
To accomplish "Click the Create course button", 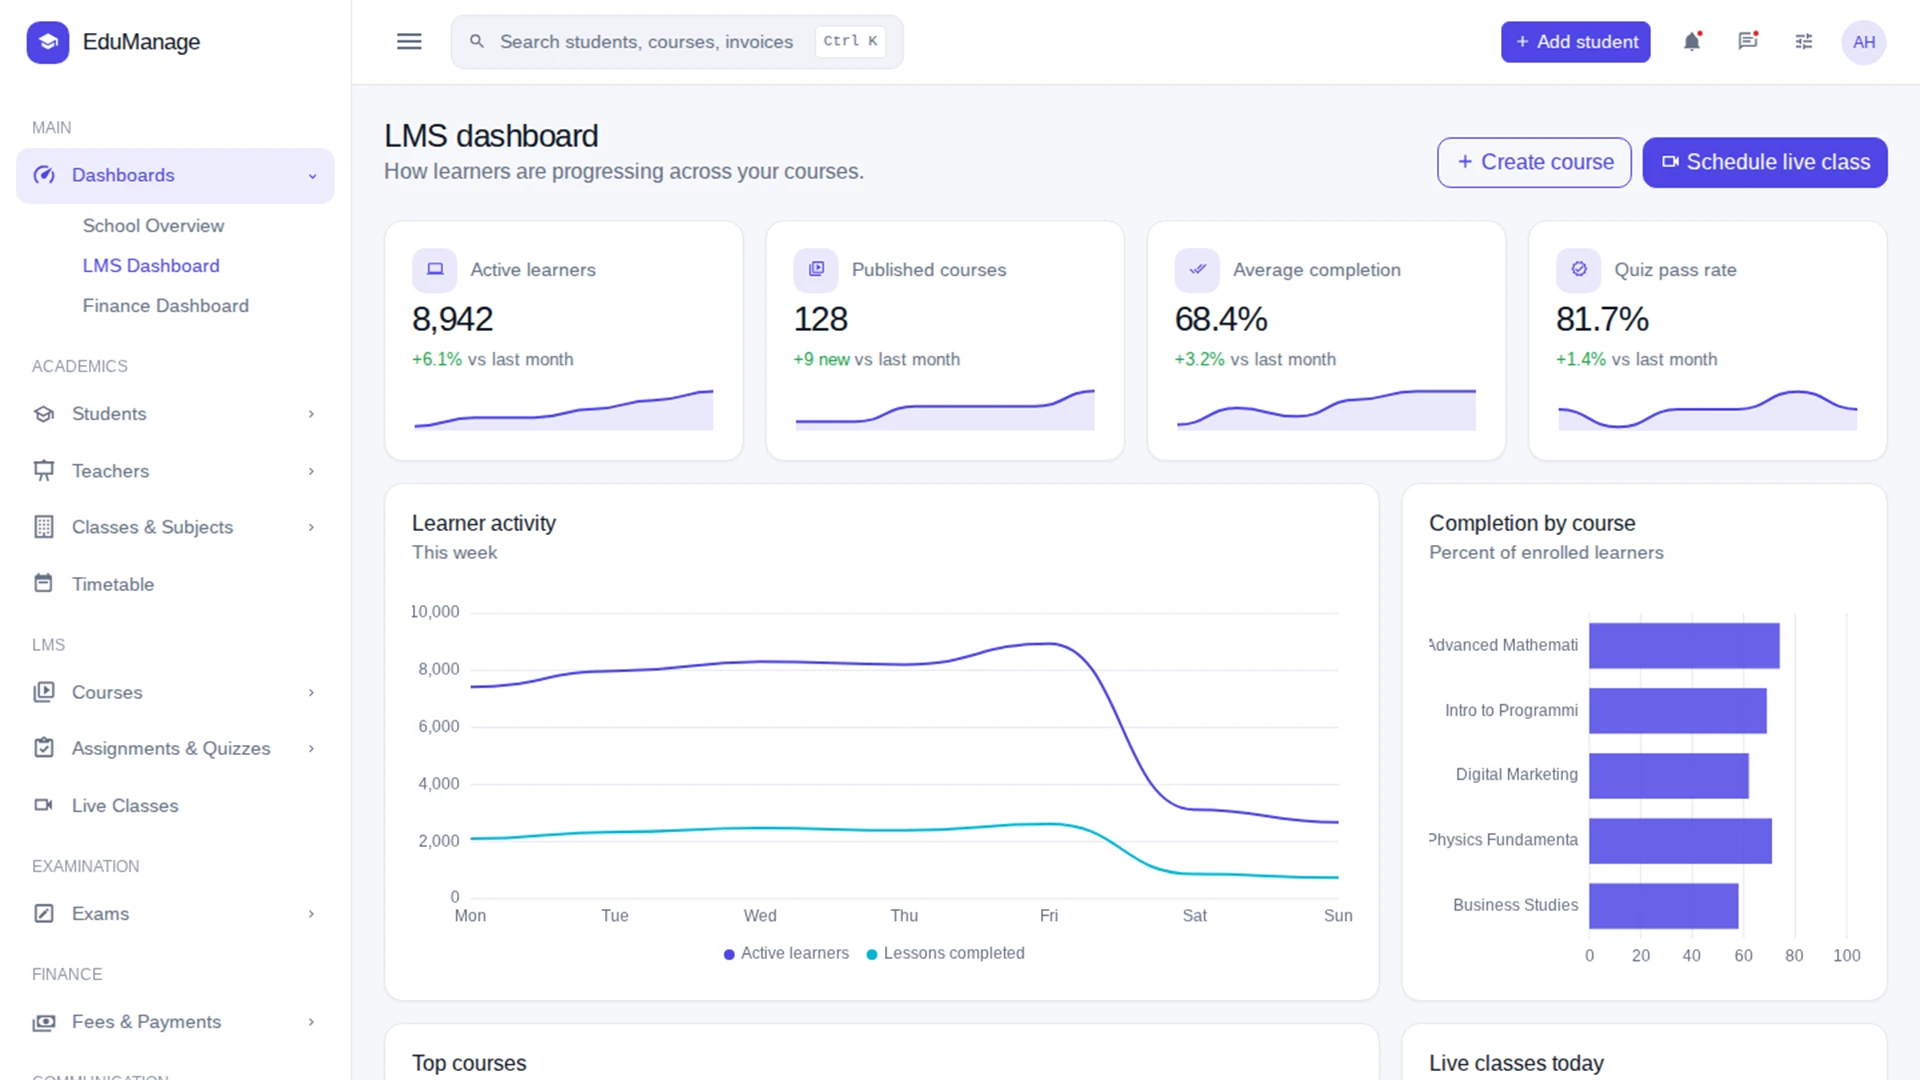I will (x=1534, y=162).
